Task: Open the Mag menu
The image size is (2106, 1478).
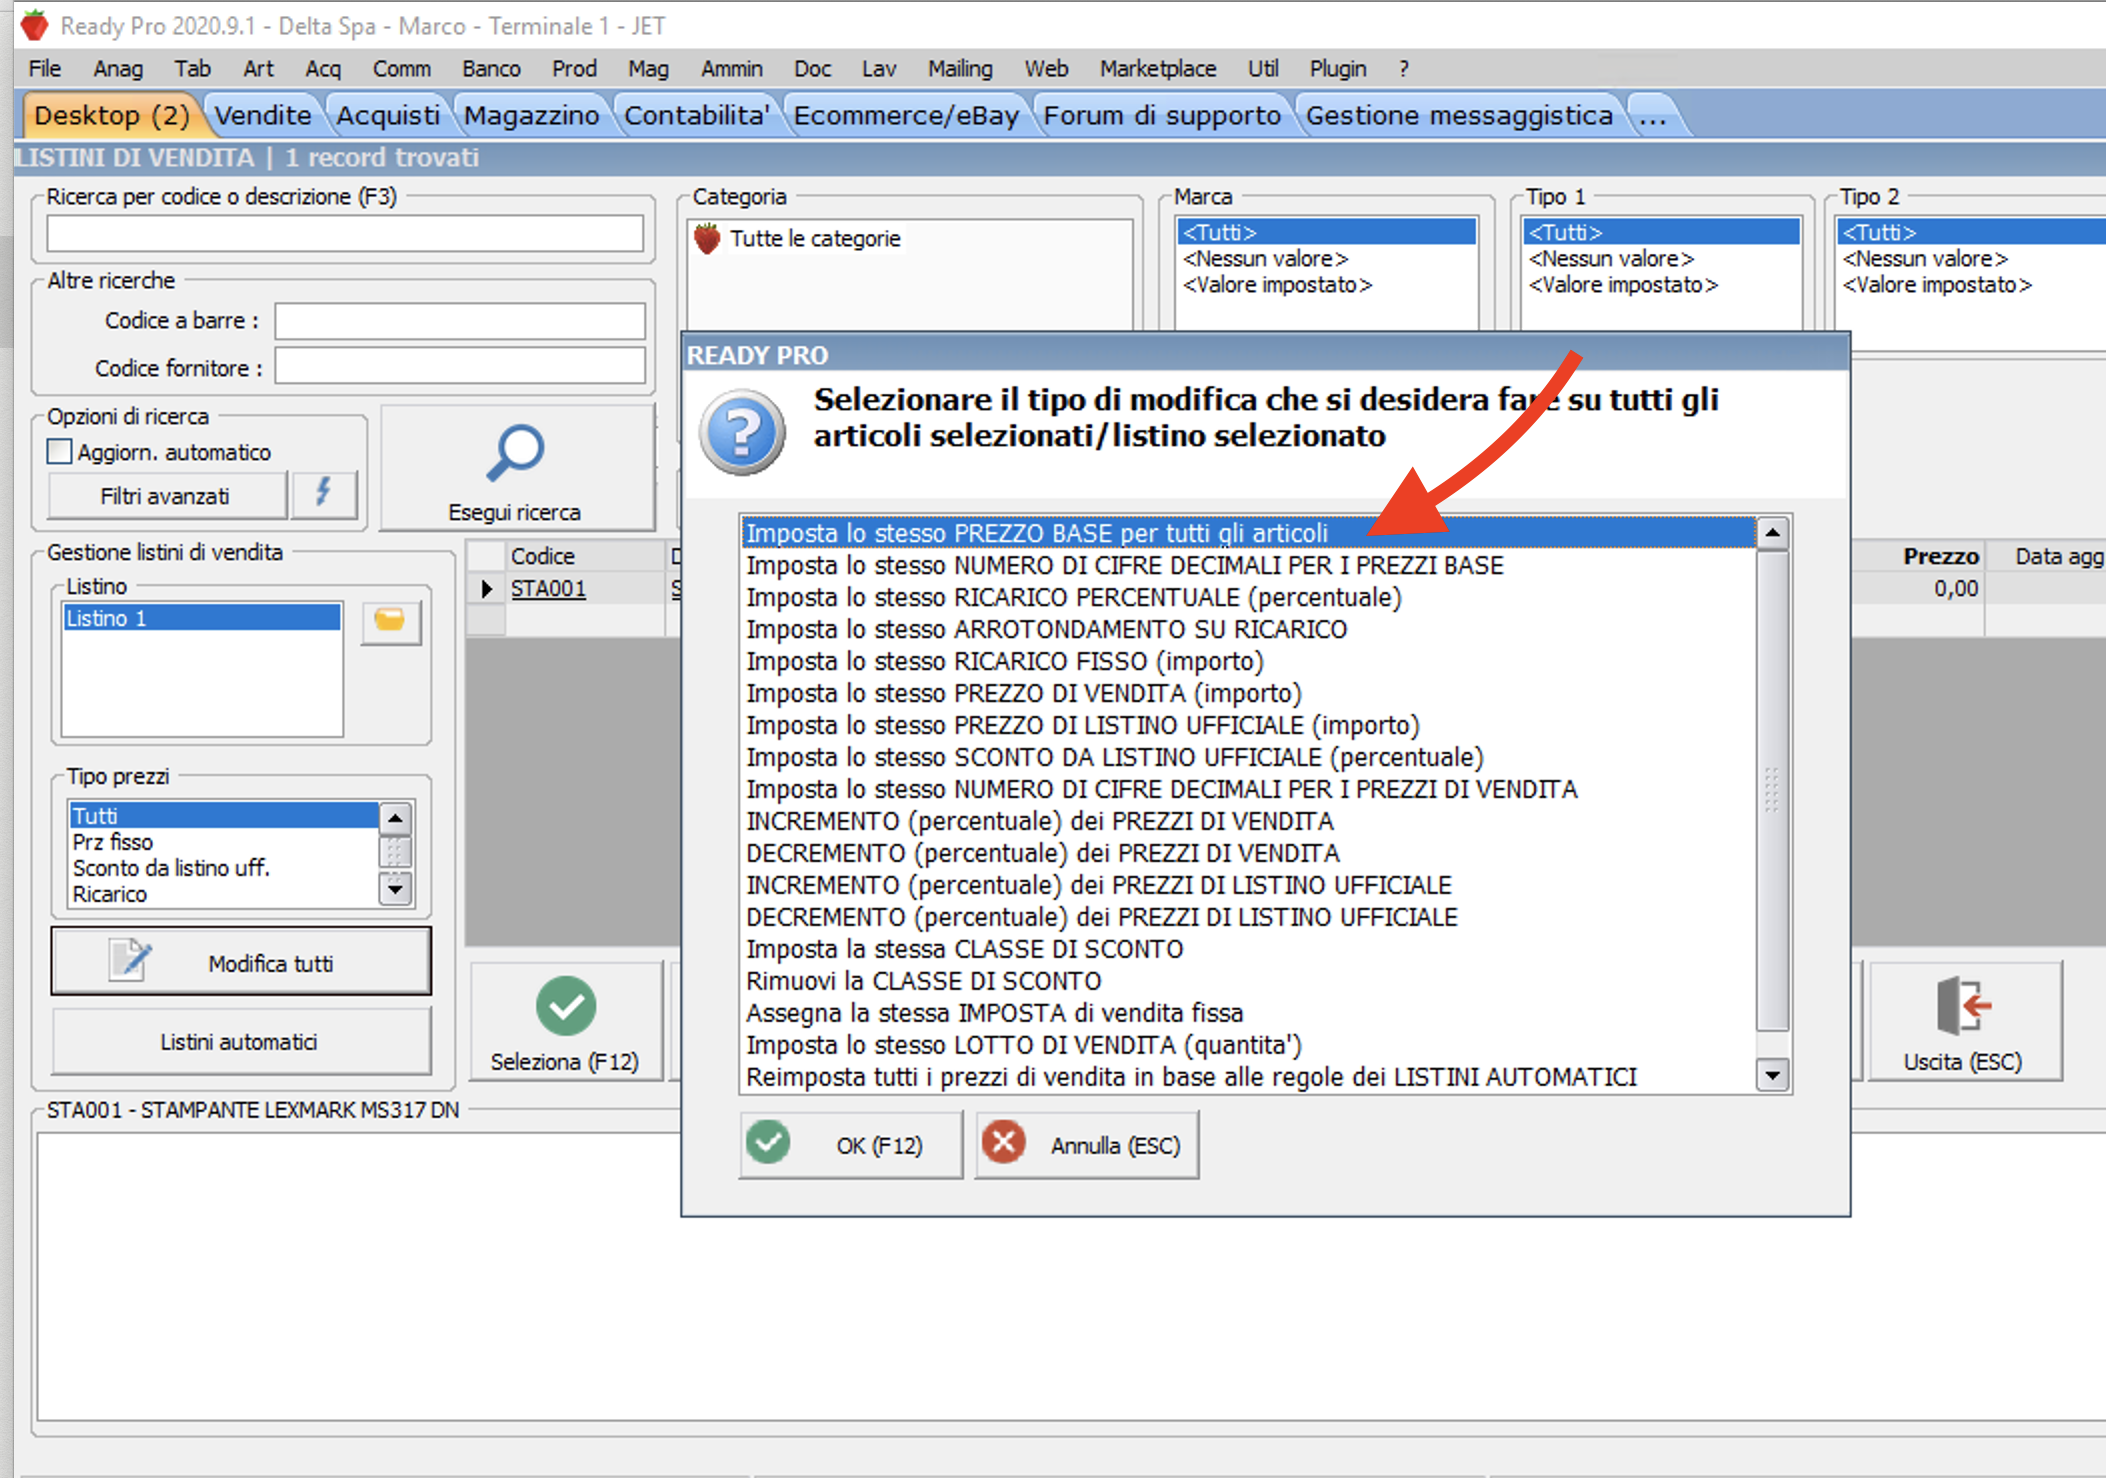Action: [x=648, y=68]
